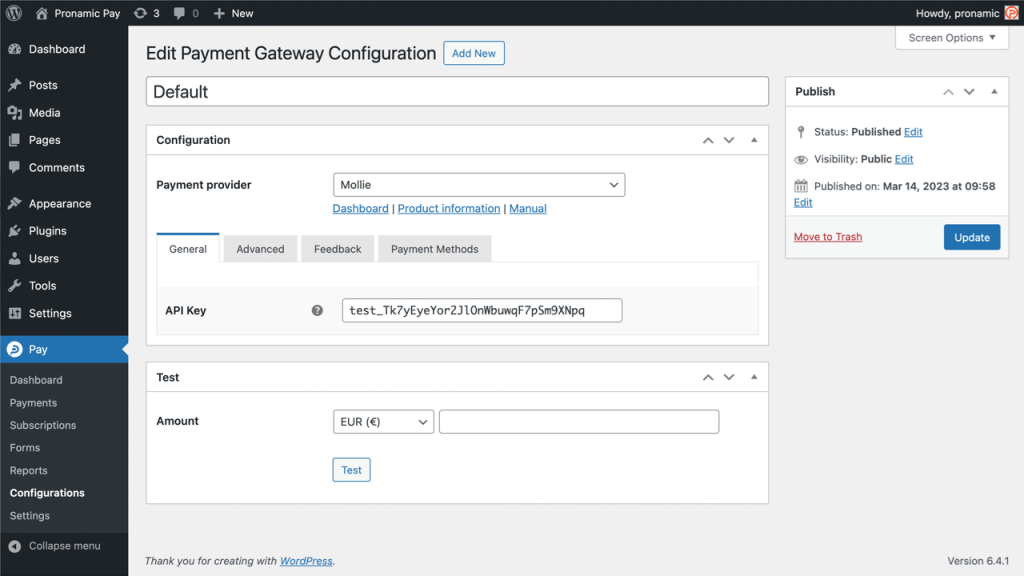
Task: Edit the Public visibility
Action: [904, 159]
